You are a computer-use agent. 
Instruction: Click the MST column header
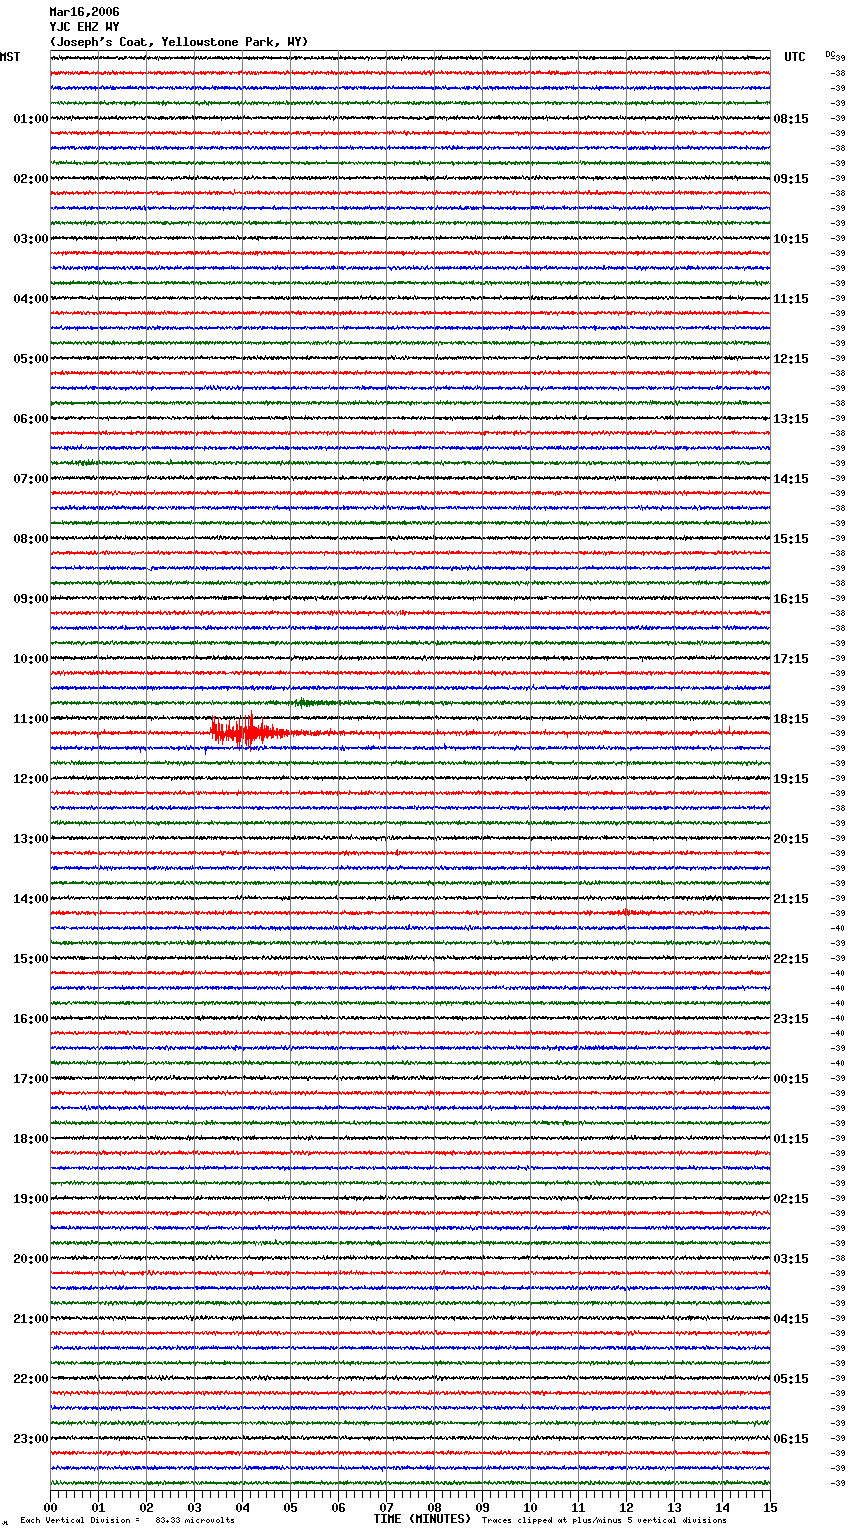coord(10,57)
